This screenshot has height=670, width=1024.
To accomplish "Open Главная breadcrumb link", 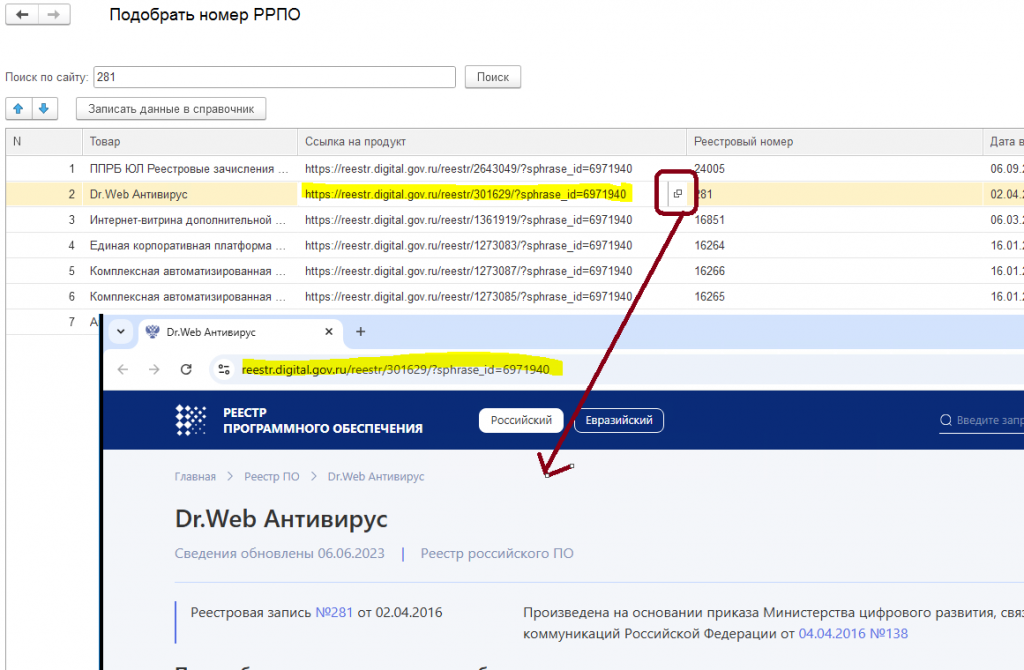I will coord(195,477).
